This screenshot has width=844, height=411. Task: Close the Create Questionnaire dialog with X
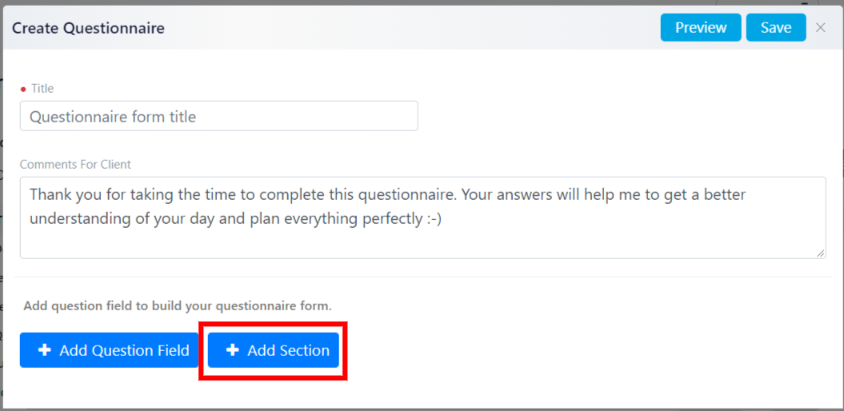pos(820,27)
